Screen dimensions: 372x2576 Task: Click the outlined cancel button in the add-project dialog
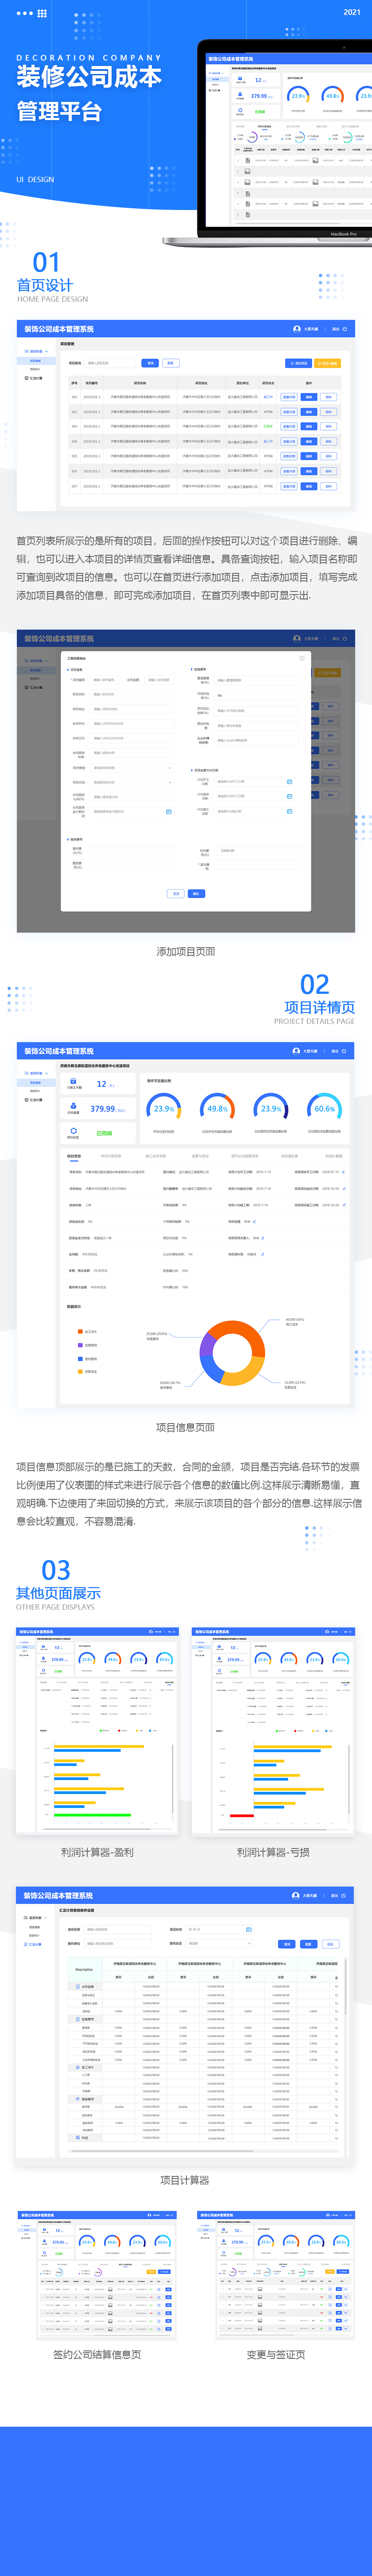point(176,893)
